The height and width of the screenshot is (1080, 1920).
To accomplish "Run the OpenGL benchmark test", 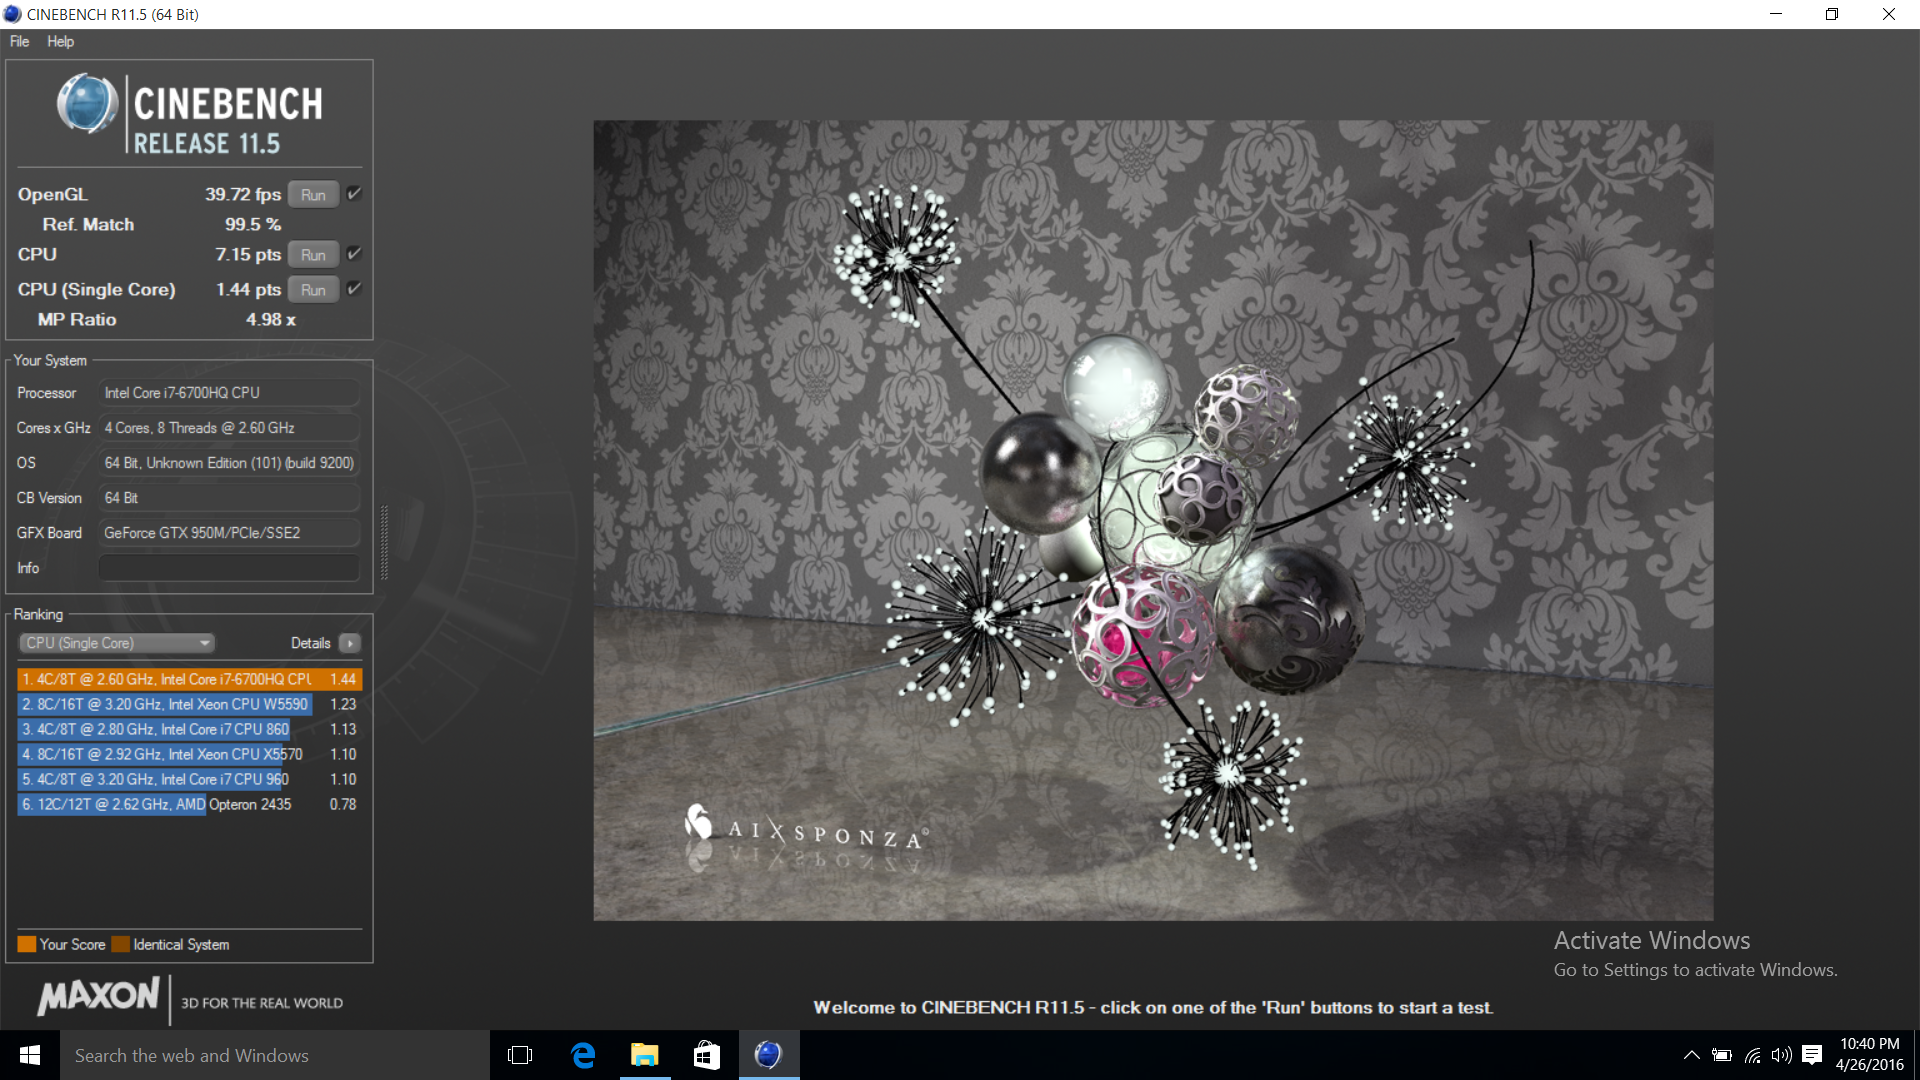I will (x=313, y=195).
